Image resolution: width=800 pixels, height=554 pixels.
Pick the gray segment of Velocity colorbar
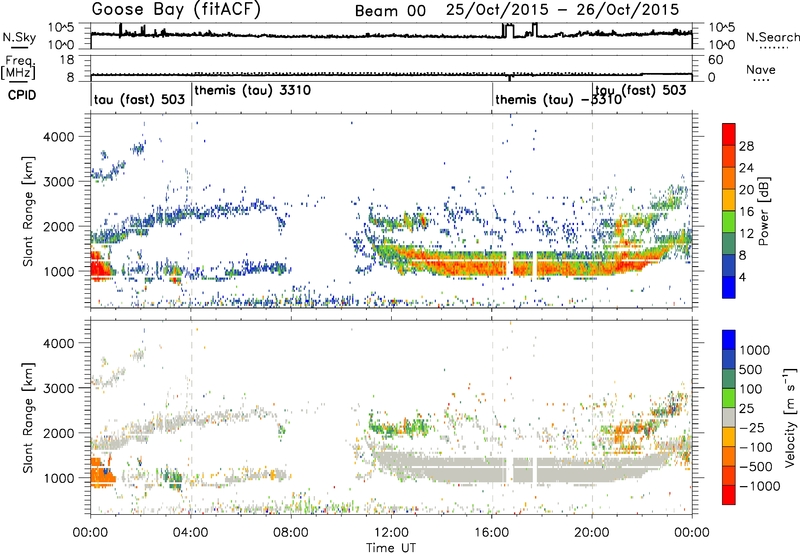pos(729,417)
